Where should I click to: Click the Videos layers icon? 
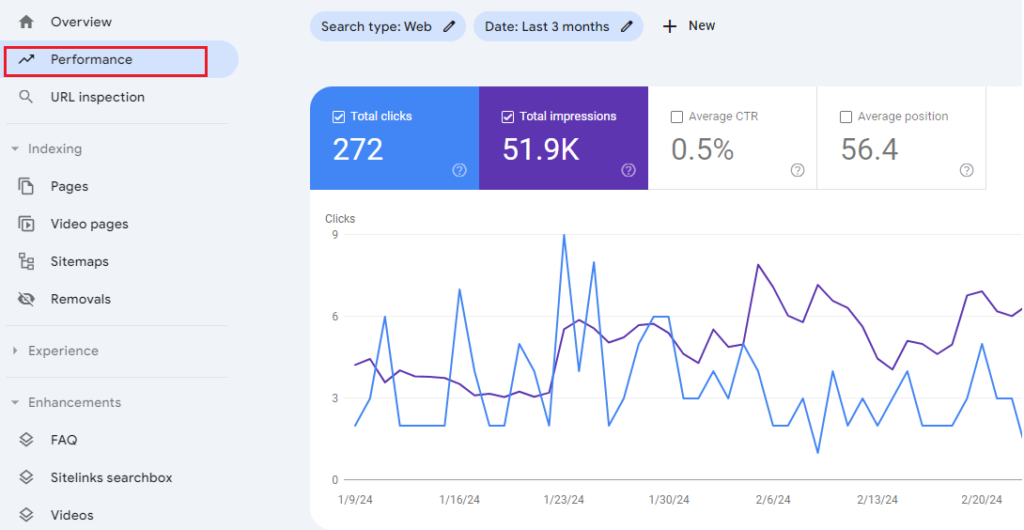click(26, 515)
